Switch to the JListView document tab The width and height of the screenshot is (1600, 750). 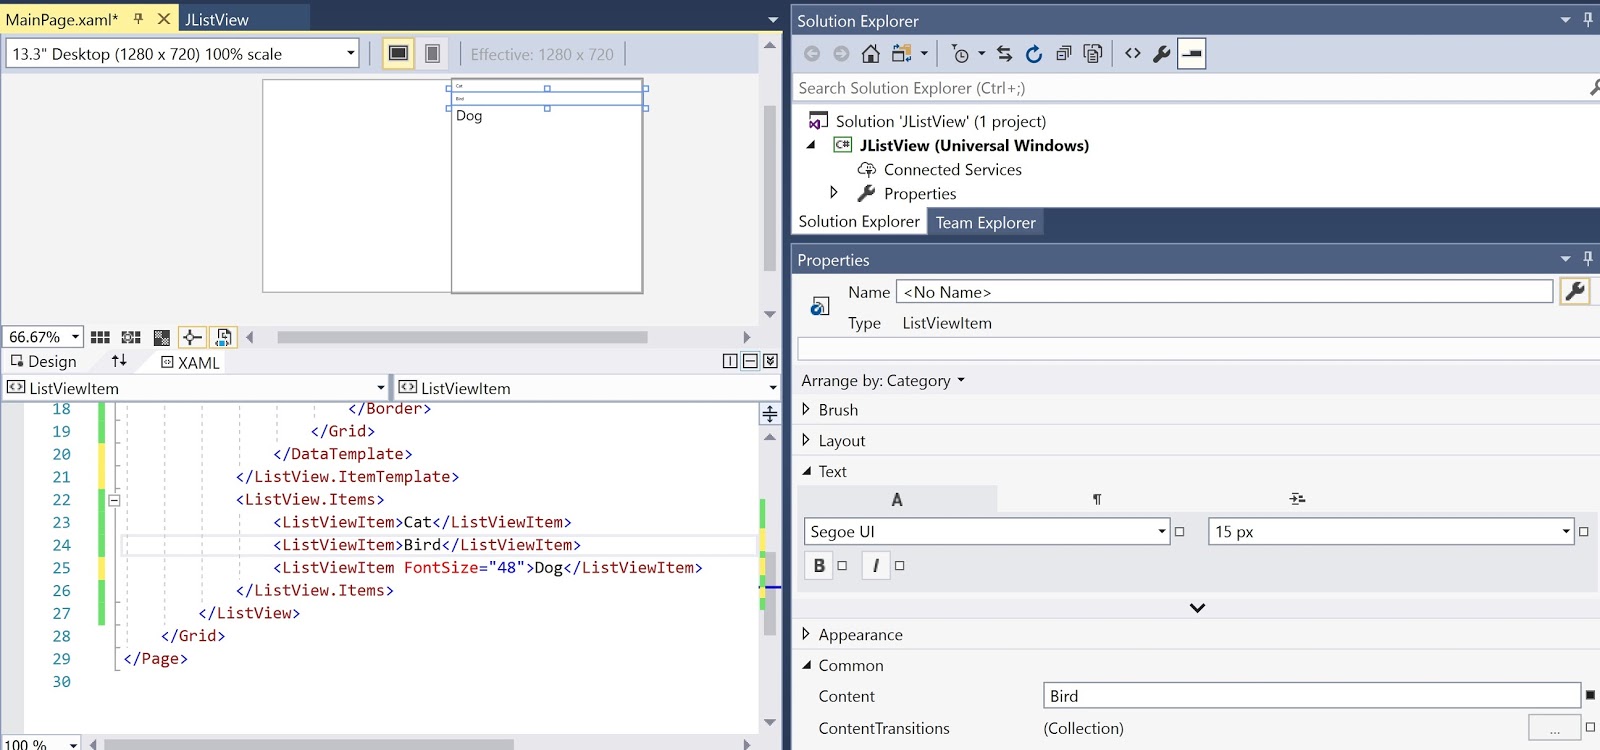(216, 19)
